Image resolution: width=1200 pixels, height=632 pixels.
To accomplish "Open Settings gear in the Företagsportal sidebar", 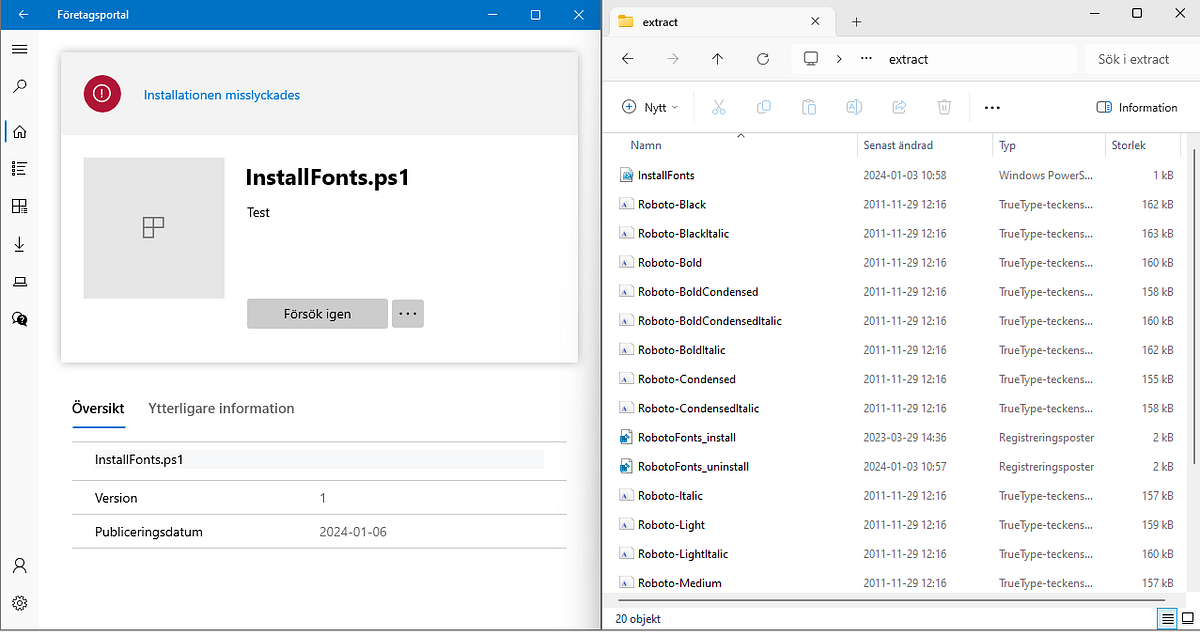I will (x=19, y=602).
